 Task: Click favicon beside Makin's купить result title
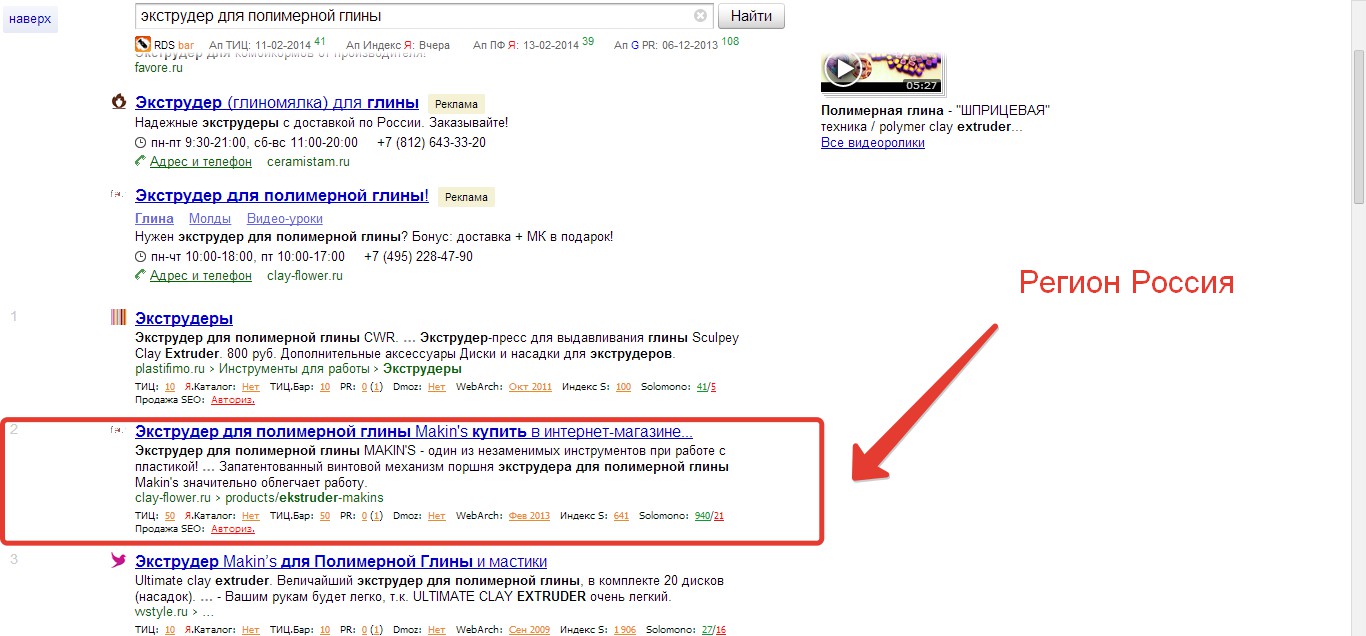coord(119,431)
